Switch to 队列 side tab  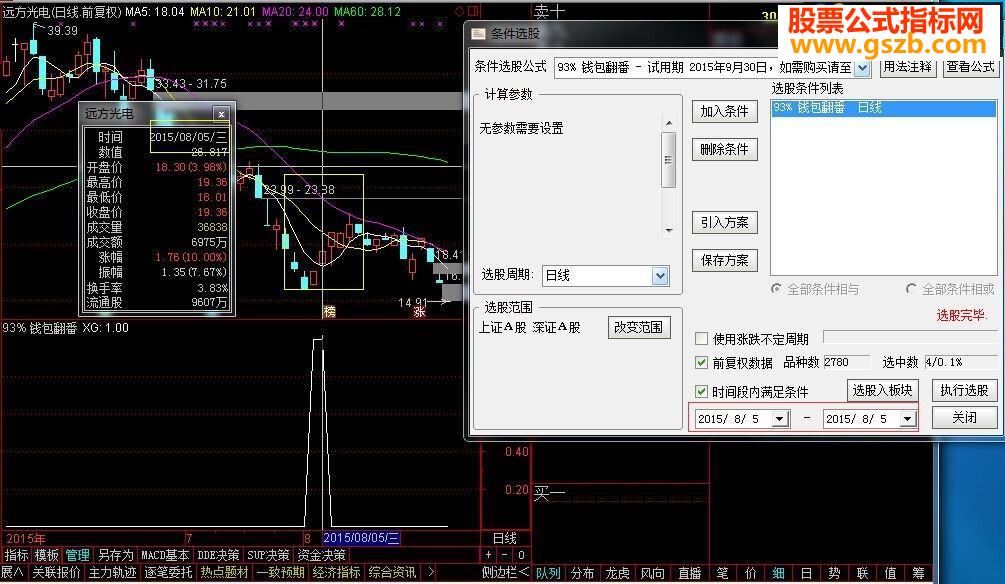548,573
